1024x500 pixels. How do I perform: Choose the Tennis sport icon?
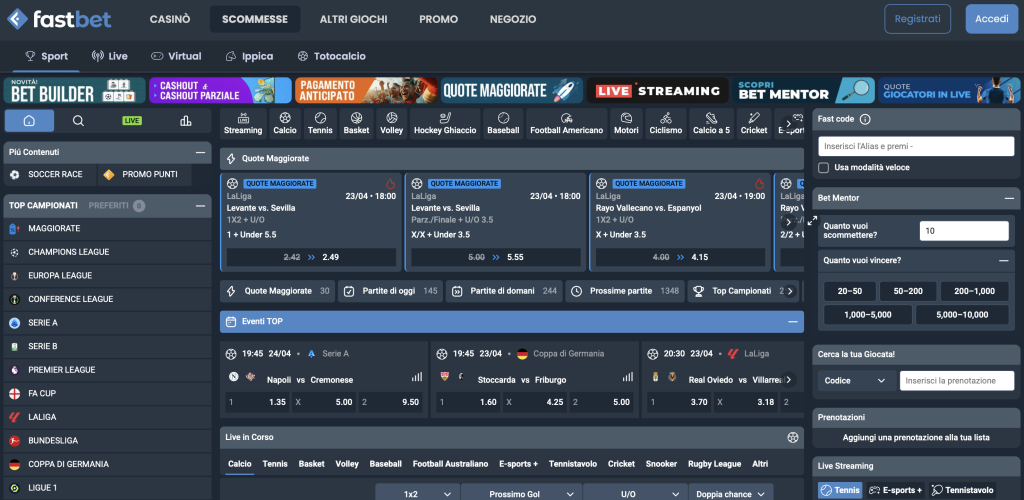coord(320,124)
